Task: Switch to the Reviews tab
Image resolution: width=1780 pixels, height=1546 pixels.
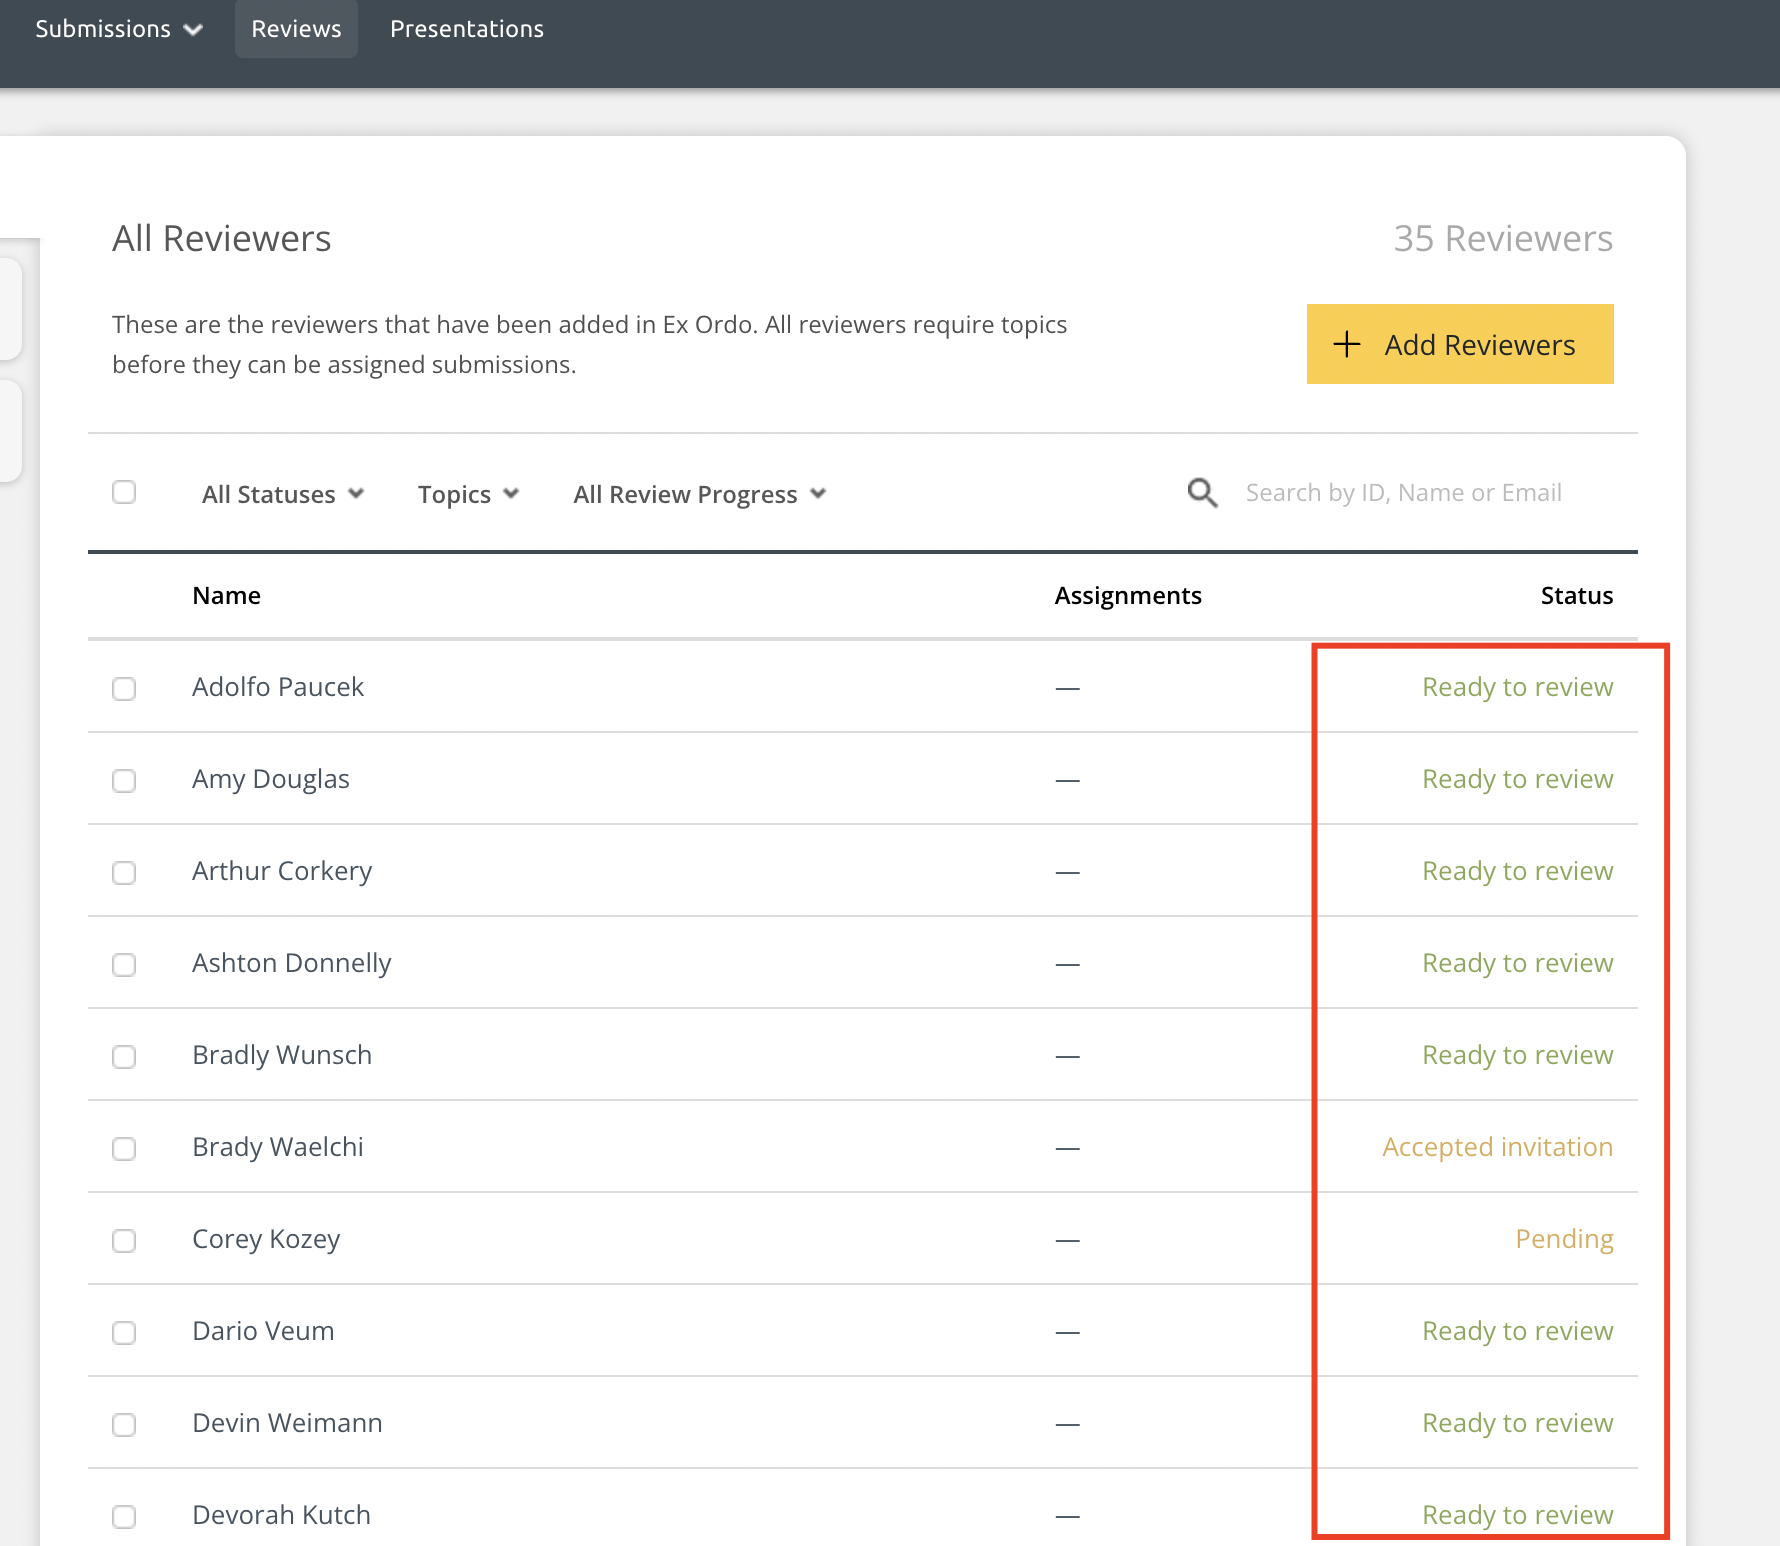Action: pyautogui.click(x=296, y=29)
